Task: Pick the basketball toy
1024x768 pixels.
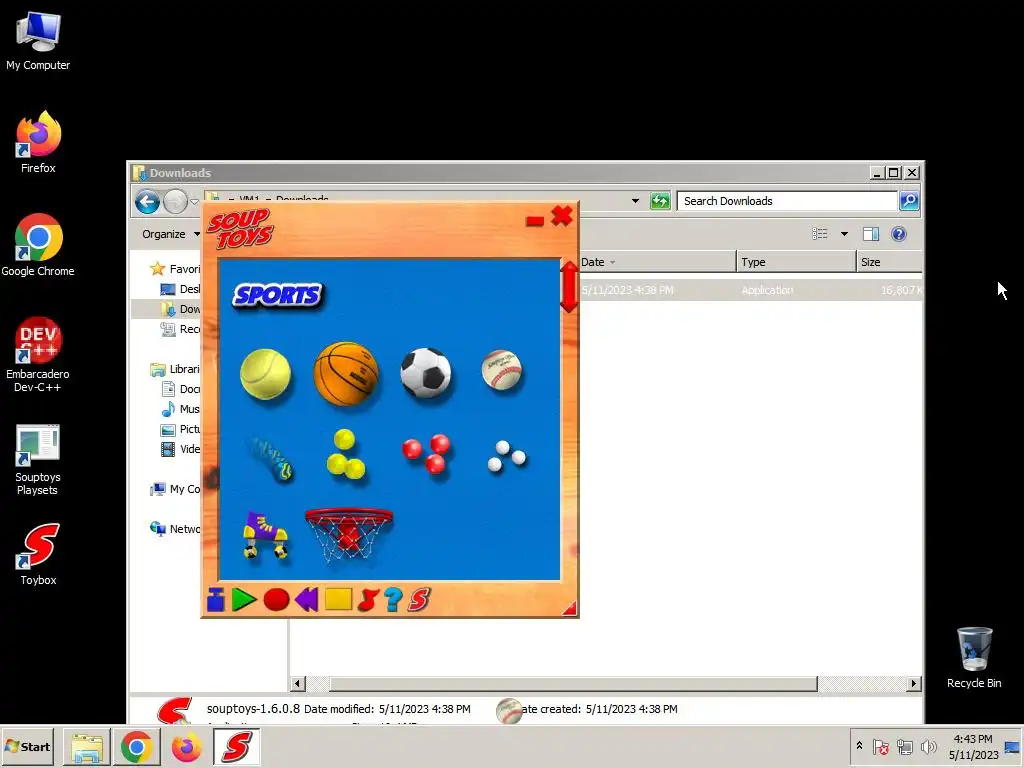Action: pos(346,374)
